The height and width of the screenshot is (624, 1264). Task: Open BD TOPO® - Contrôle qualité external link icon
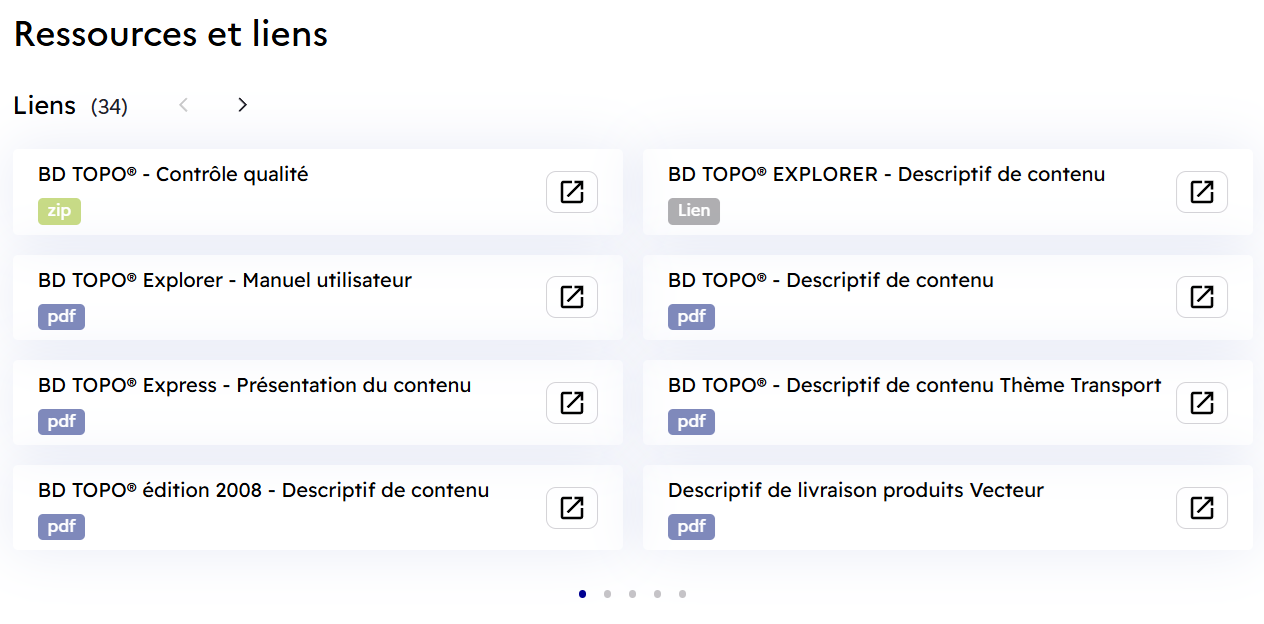pyautogui.click(x=571, y=192)
